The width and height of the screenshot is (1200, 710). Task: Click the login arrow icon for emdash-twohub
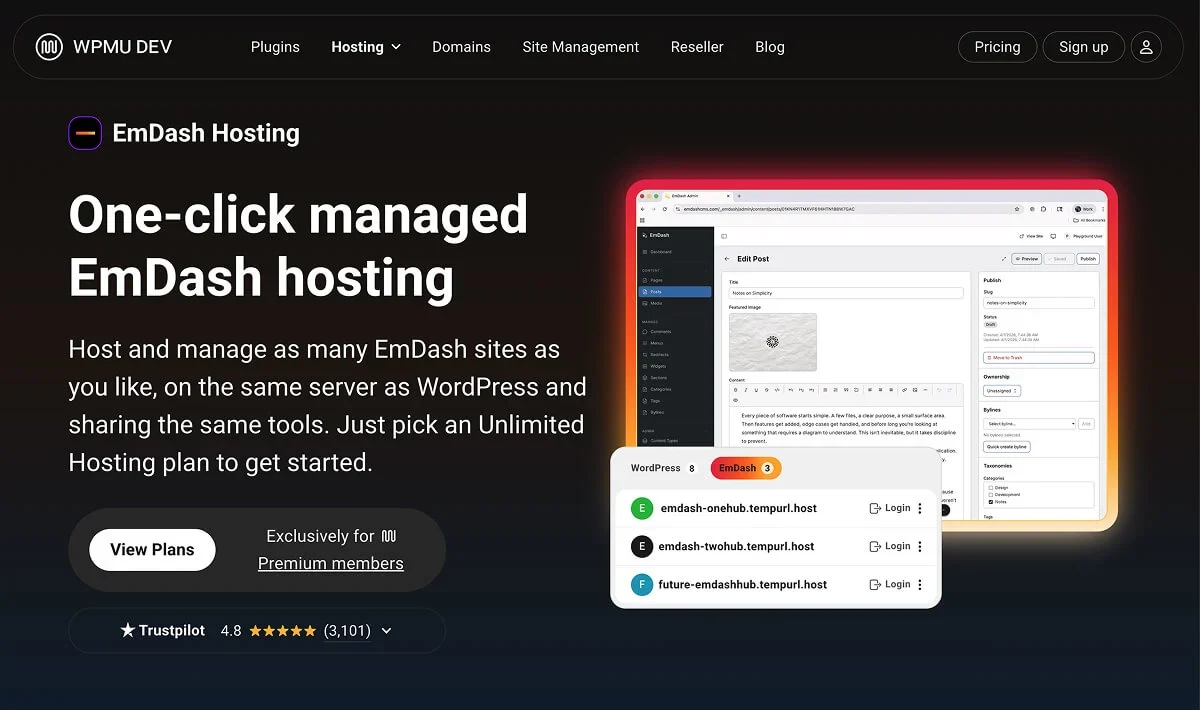(875, 546)
